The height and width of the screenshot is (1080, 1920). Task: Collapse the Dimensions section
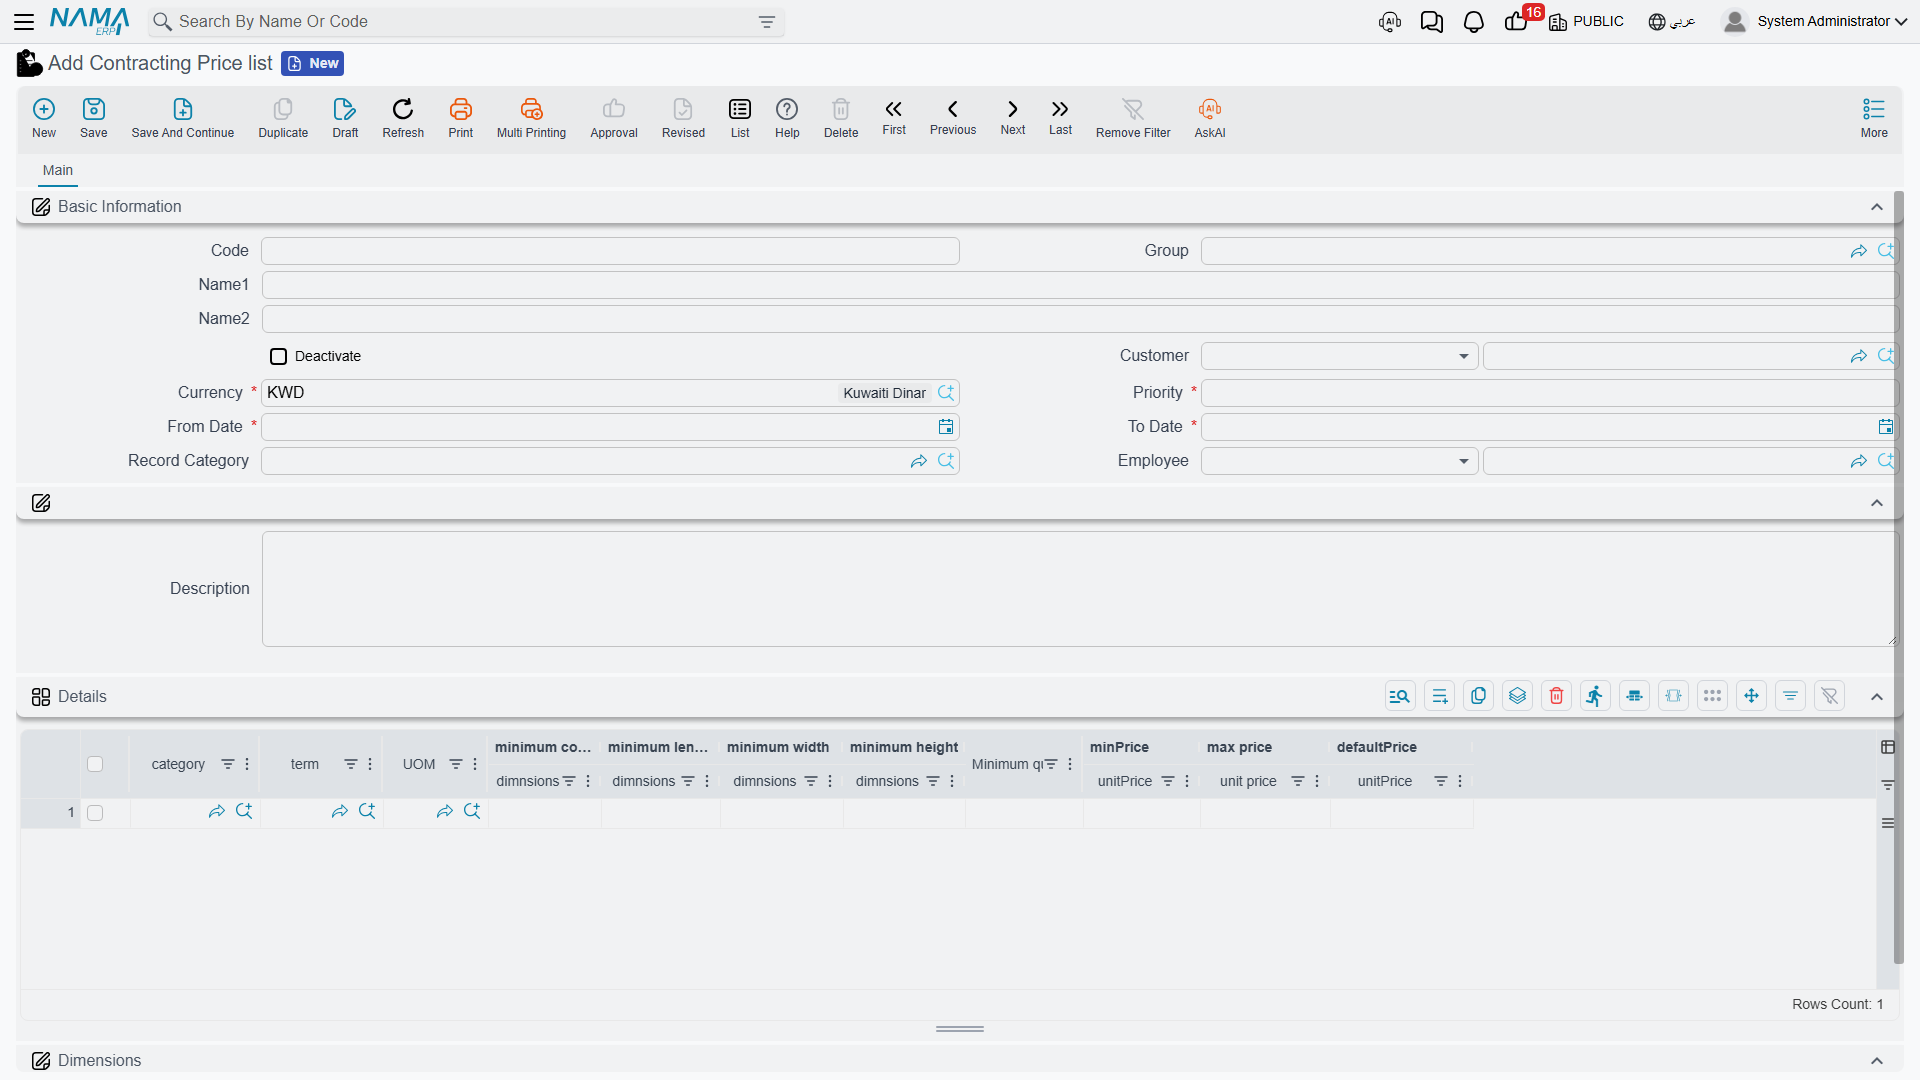1876,1061
